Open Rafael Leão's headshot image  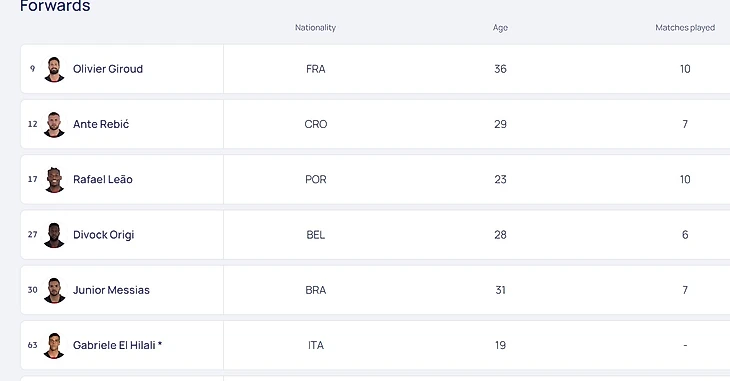coord(54,180)
